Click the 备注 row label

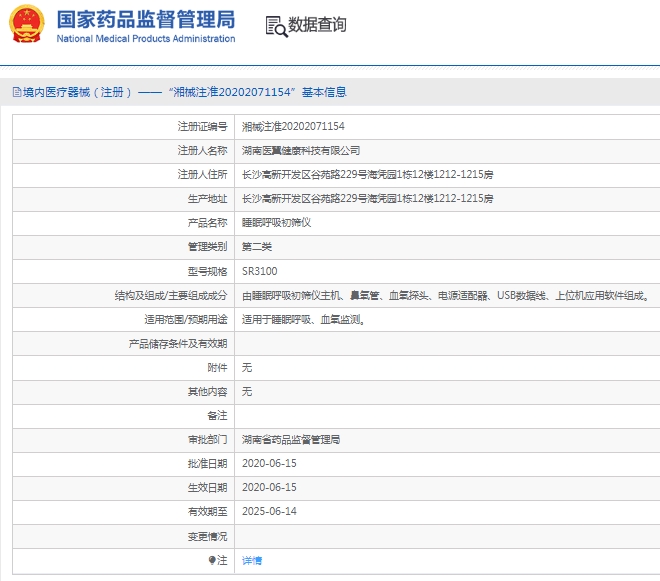coord(218,416)
